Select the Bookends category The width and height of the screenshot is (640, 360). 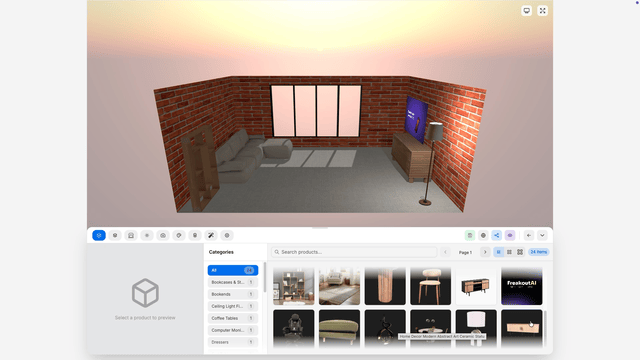coord(233,294)
